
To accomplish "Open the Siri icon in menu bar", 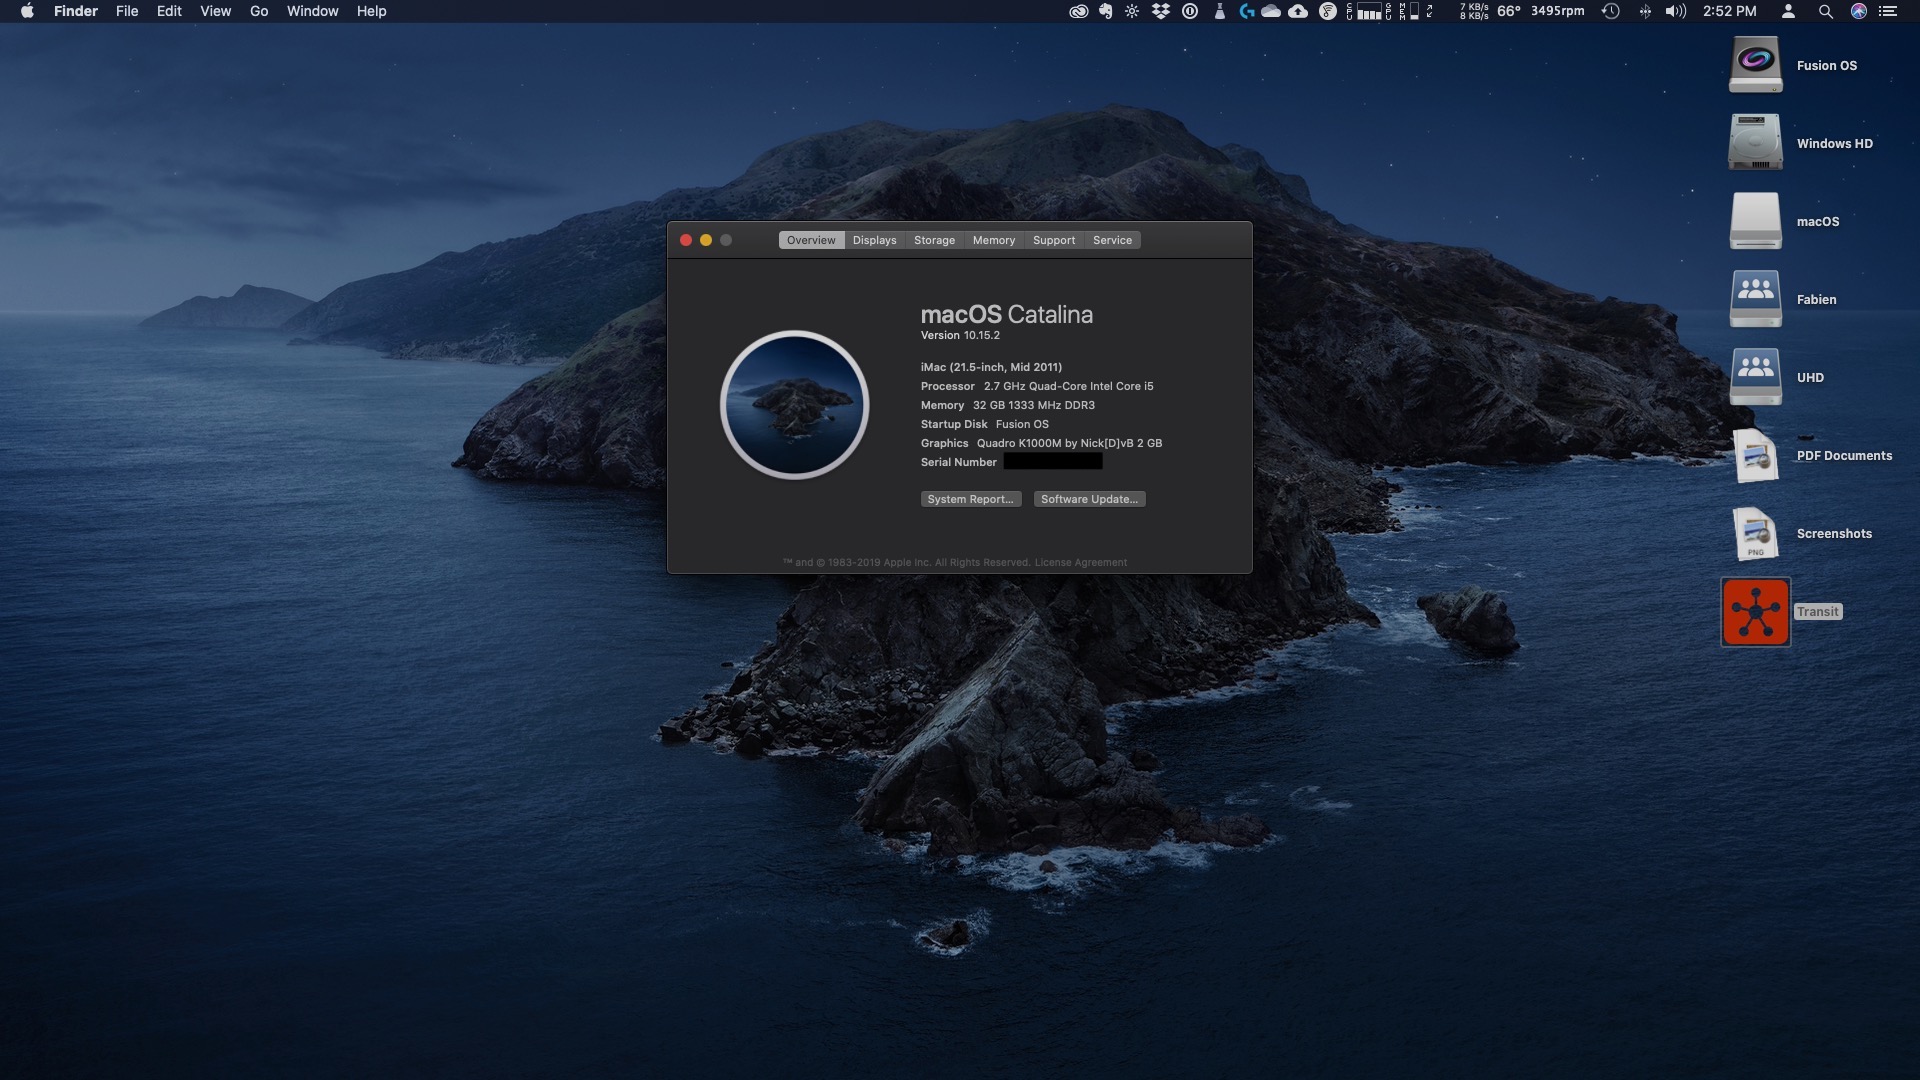I will (x=1858, y=12).
